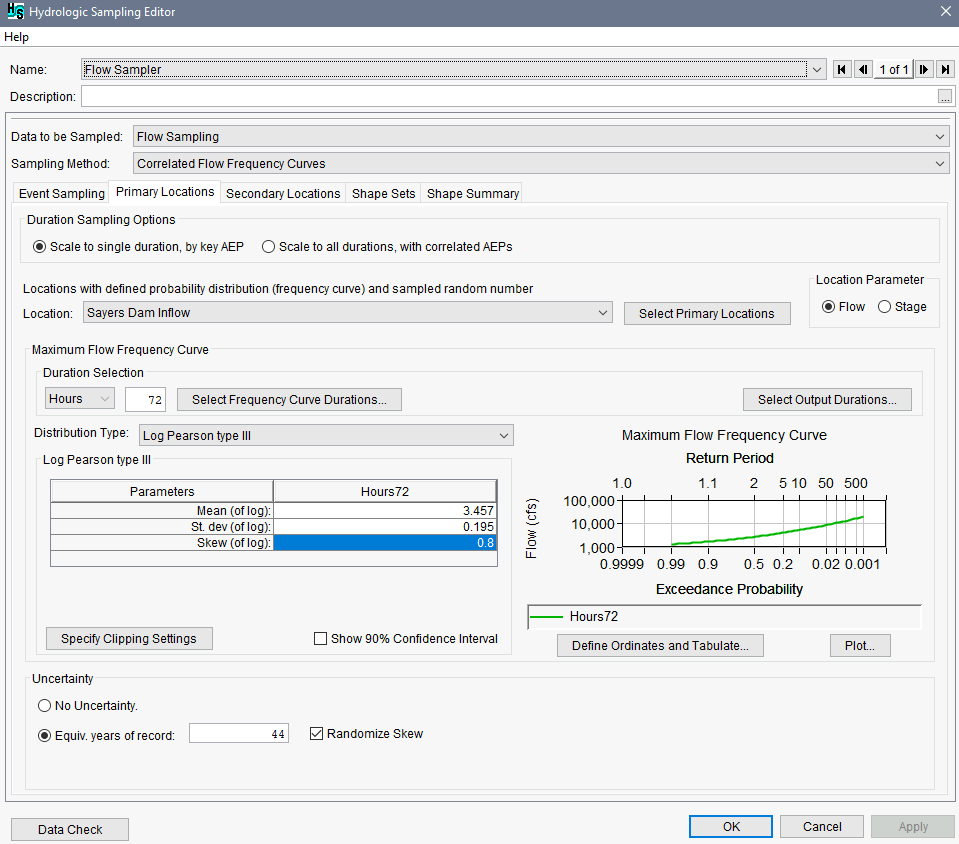Select Mean (of log) value 3.457 cell
The width and height of the screenshot is (959, 844).
385,511
